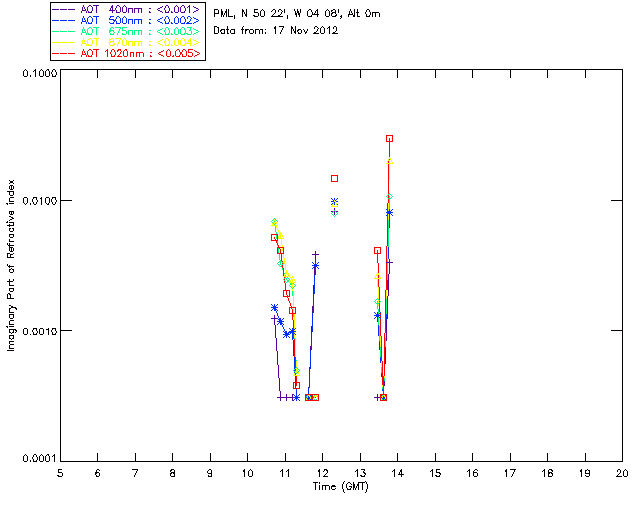Screen dimensions: 640x512
Task: Click the x-axis tick label 12
Action: (322, 473)
